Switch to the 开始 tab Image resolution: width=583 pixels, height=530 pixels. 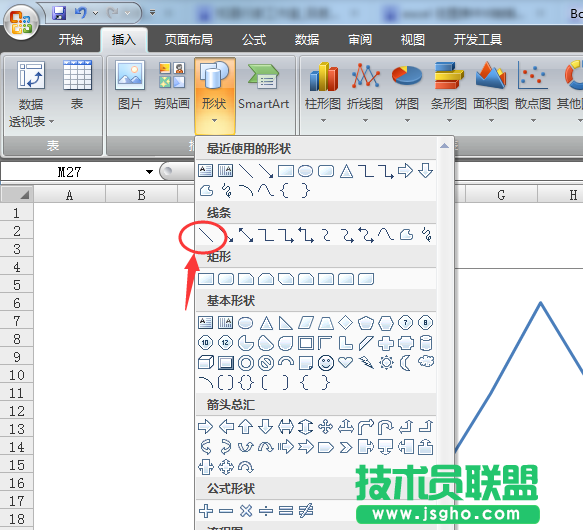pyautogui.click(x=71, y=39)
